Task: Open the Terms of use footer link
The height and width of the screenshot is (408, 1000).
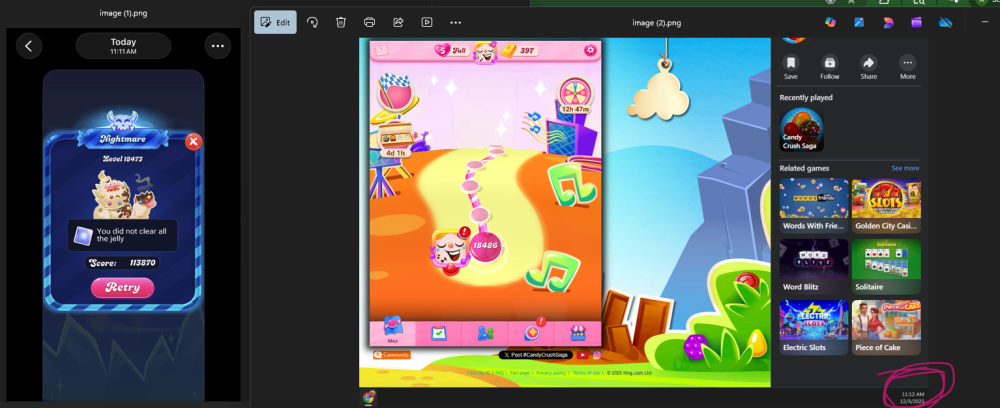Action: pos(586,373)
